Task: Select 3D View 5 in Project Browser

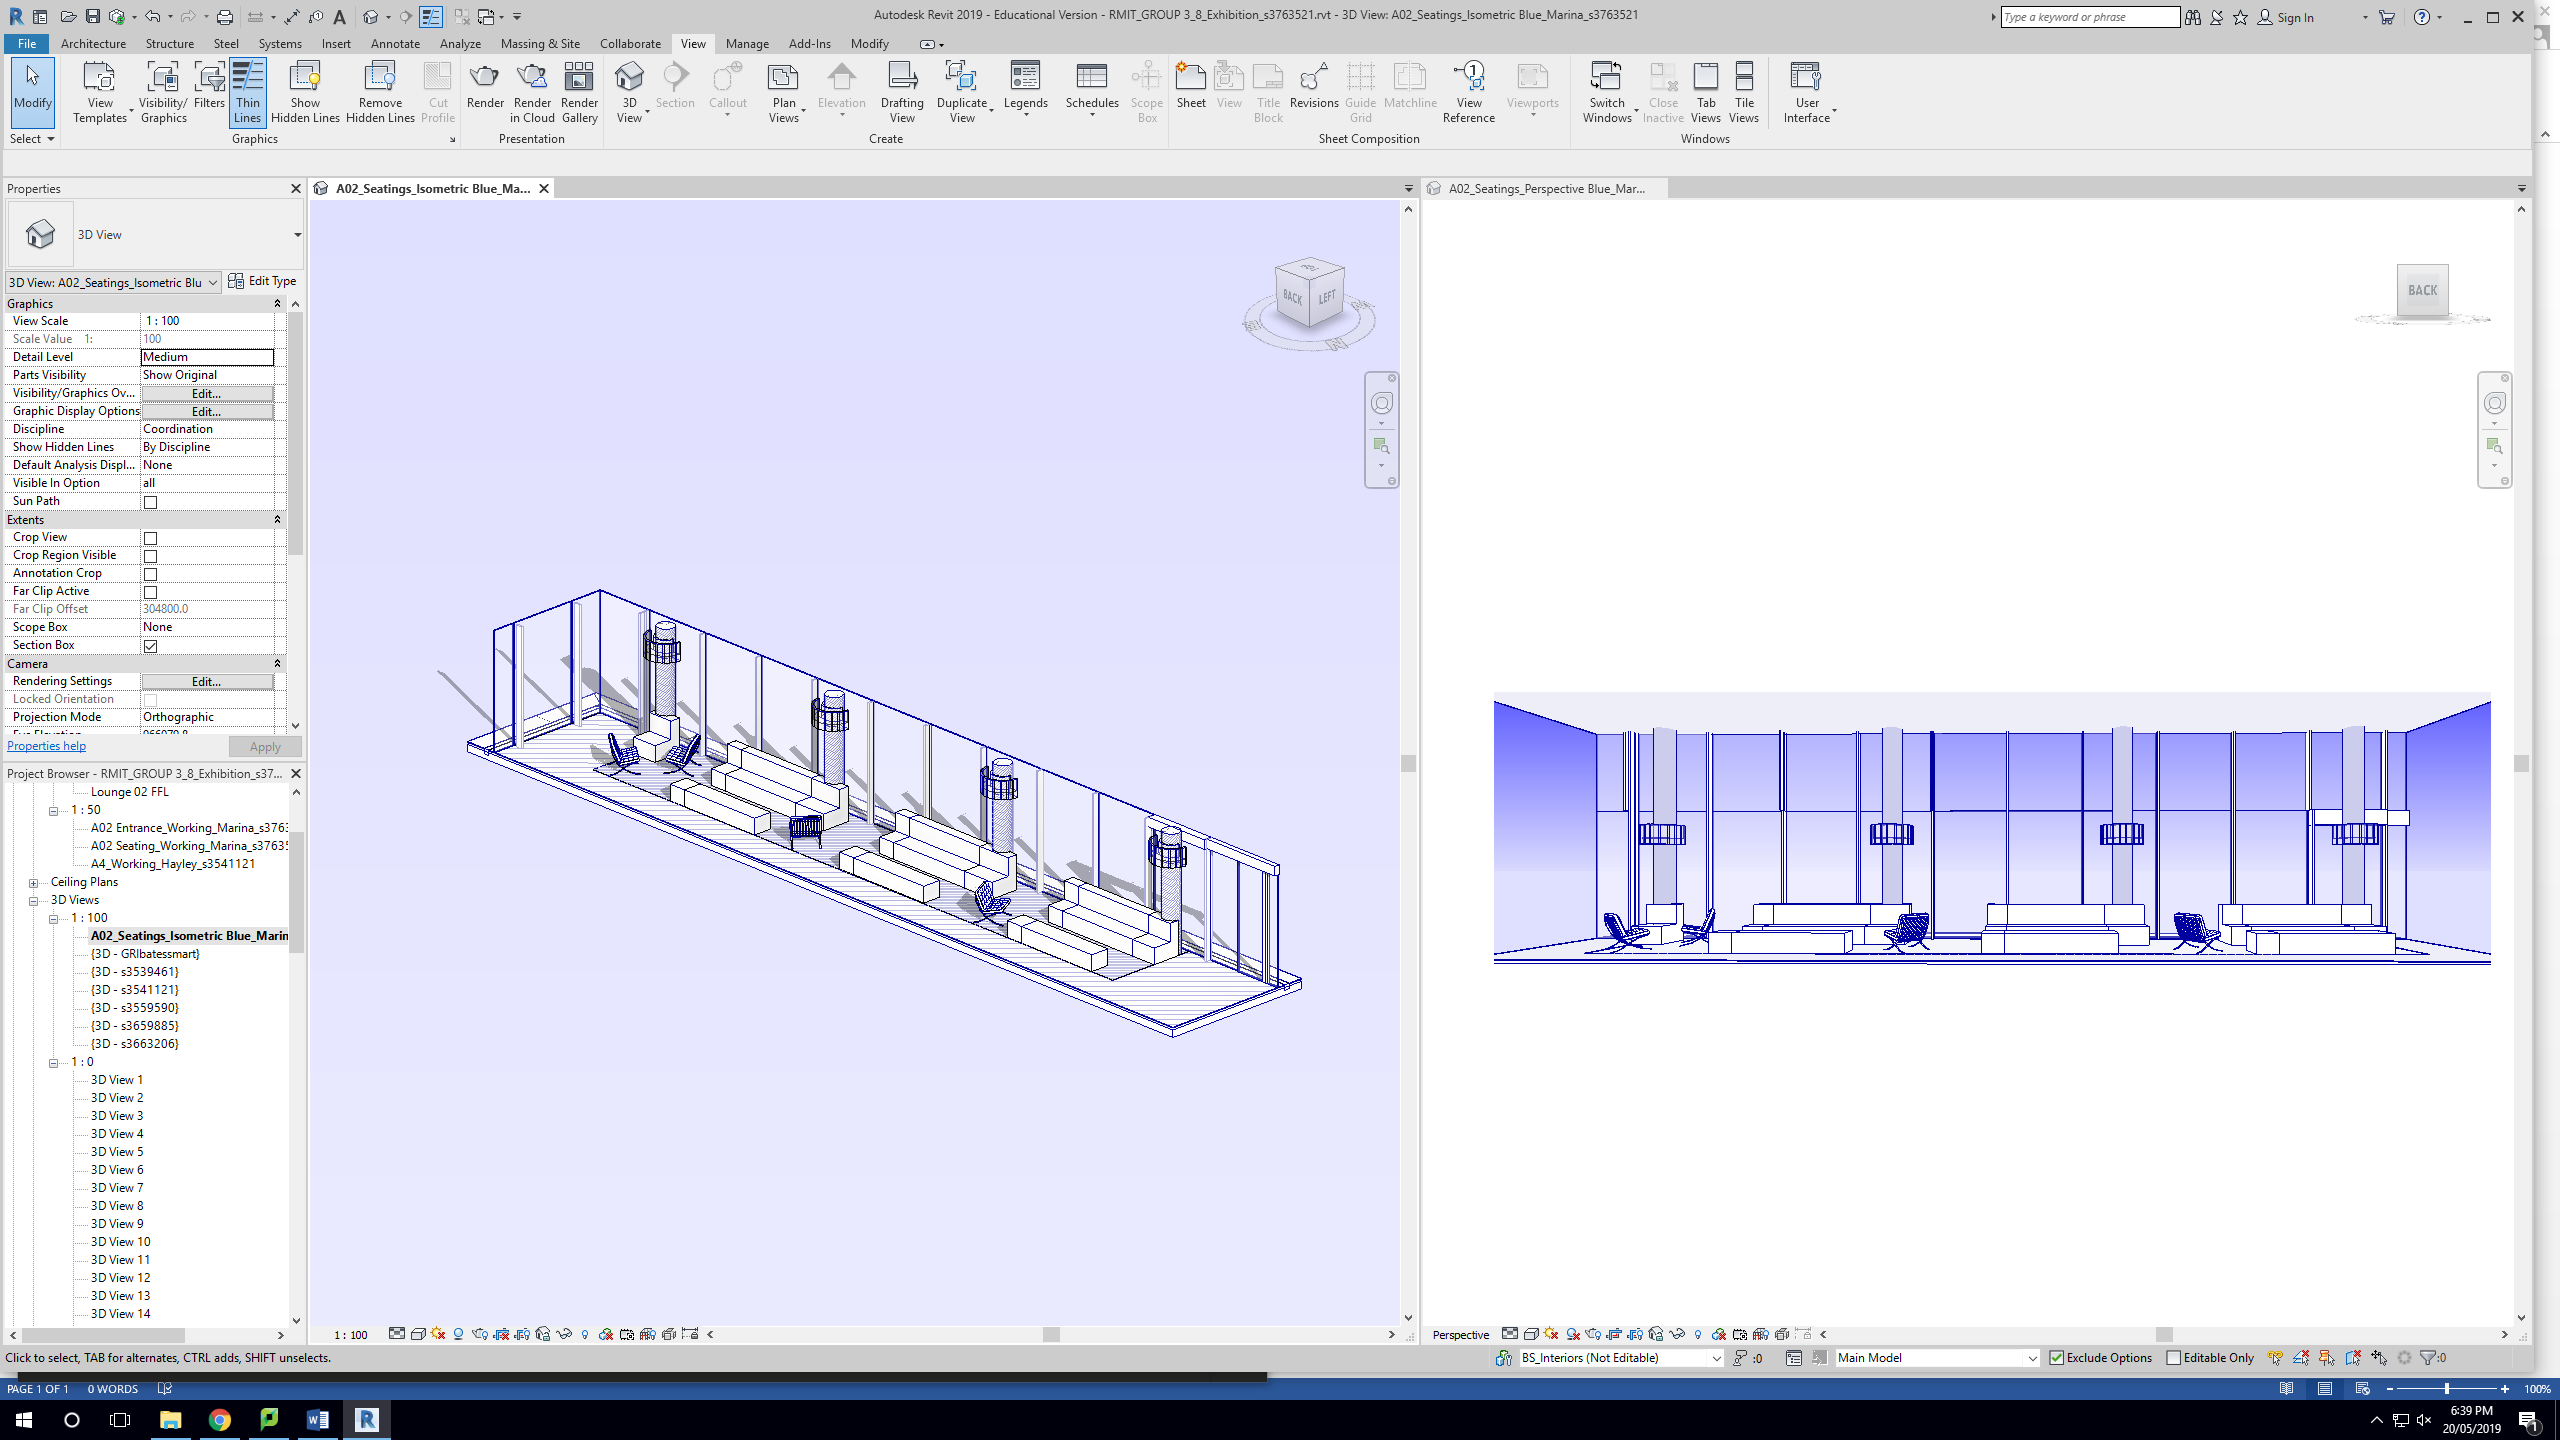Action: click(117, 1152)
